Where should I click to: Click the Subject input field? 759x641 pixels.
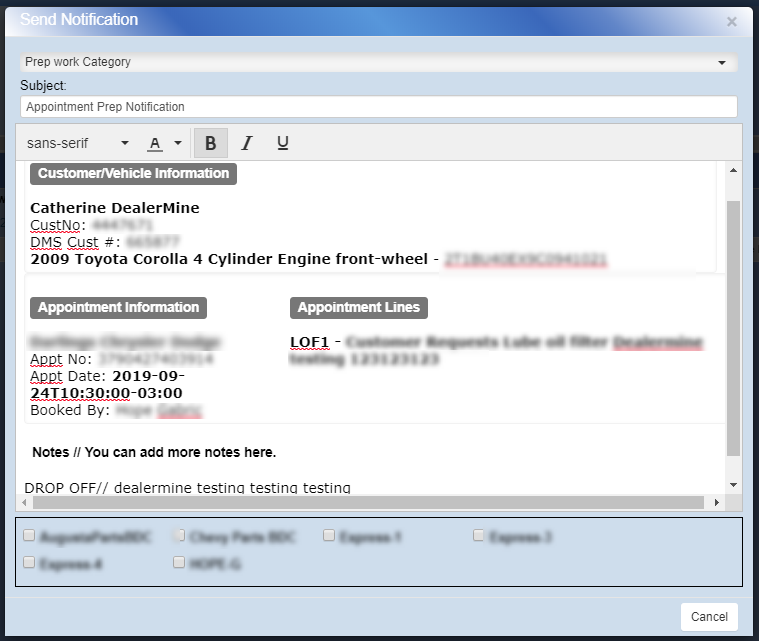(378, 107)
